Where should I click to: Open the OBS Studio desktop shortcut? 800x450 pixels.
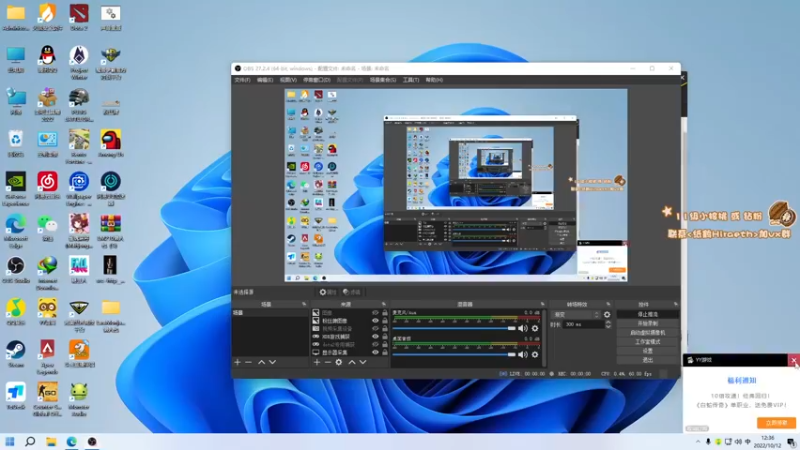coord(16,269)
